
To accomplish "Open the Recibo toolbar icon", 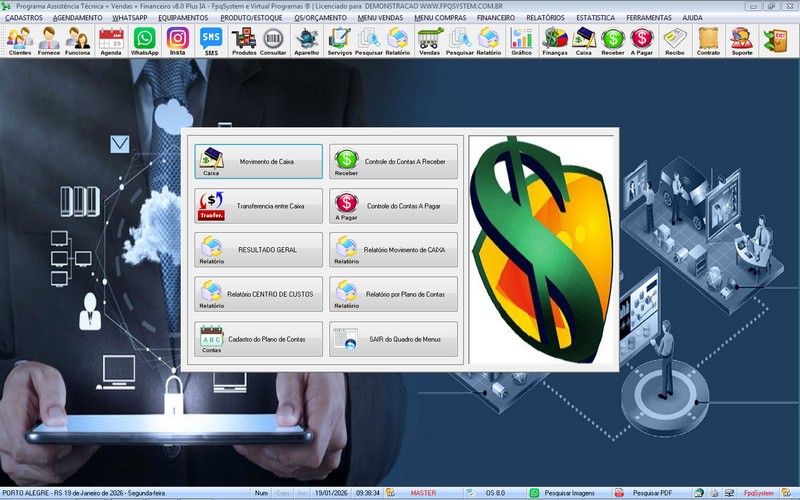I will [674, 41].
